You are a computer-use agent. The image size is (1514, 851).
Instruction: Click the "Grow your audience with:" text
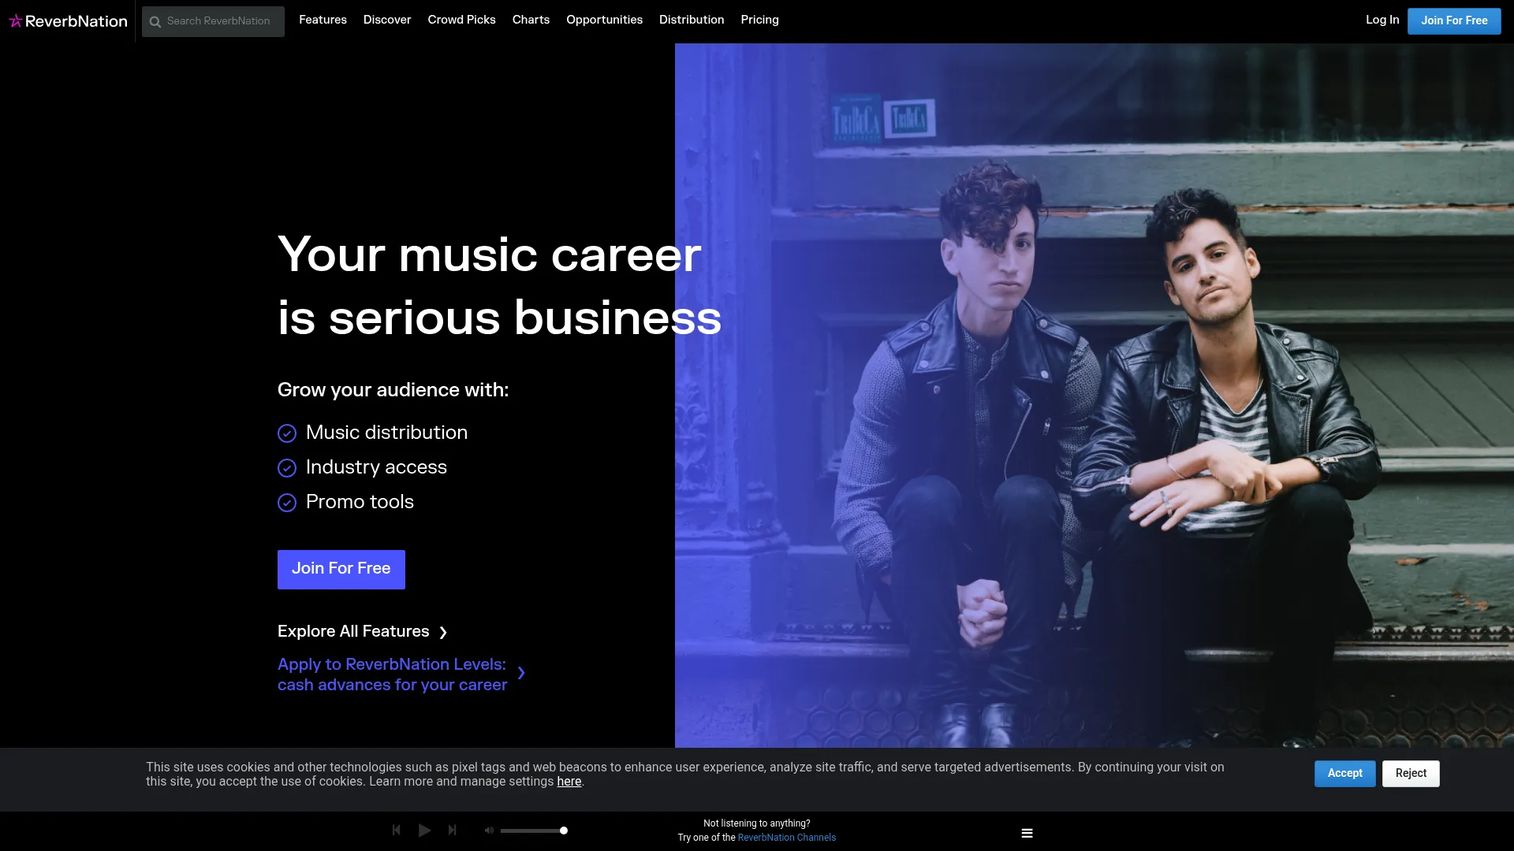(x=393, y=390)
